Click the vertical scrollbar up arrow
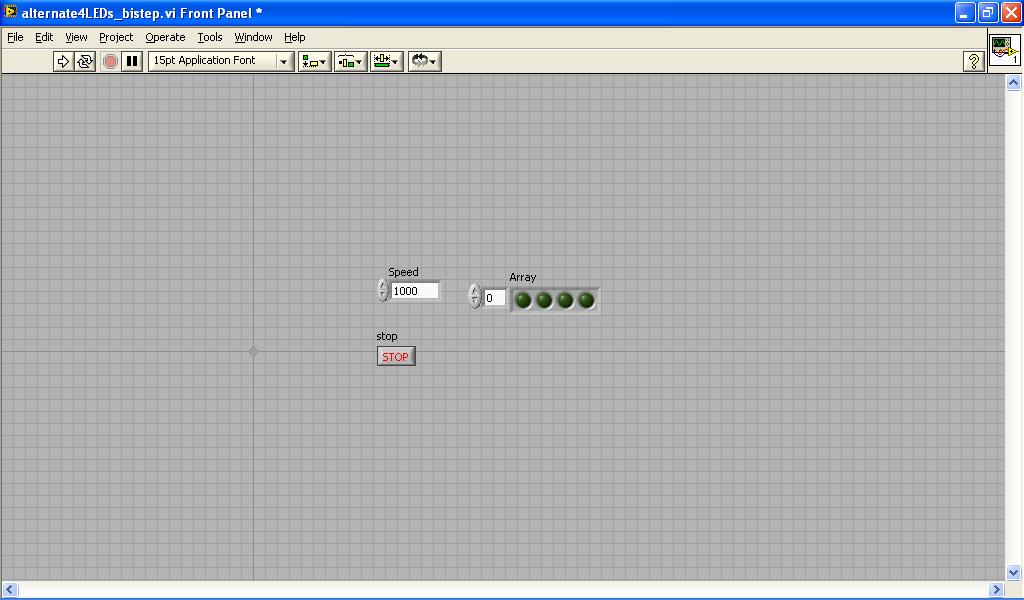The width and height of the screenshot is (1024, 600). click(x=1014, y=82)
